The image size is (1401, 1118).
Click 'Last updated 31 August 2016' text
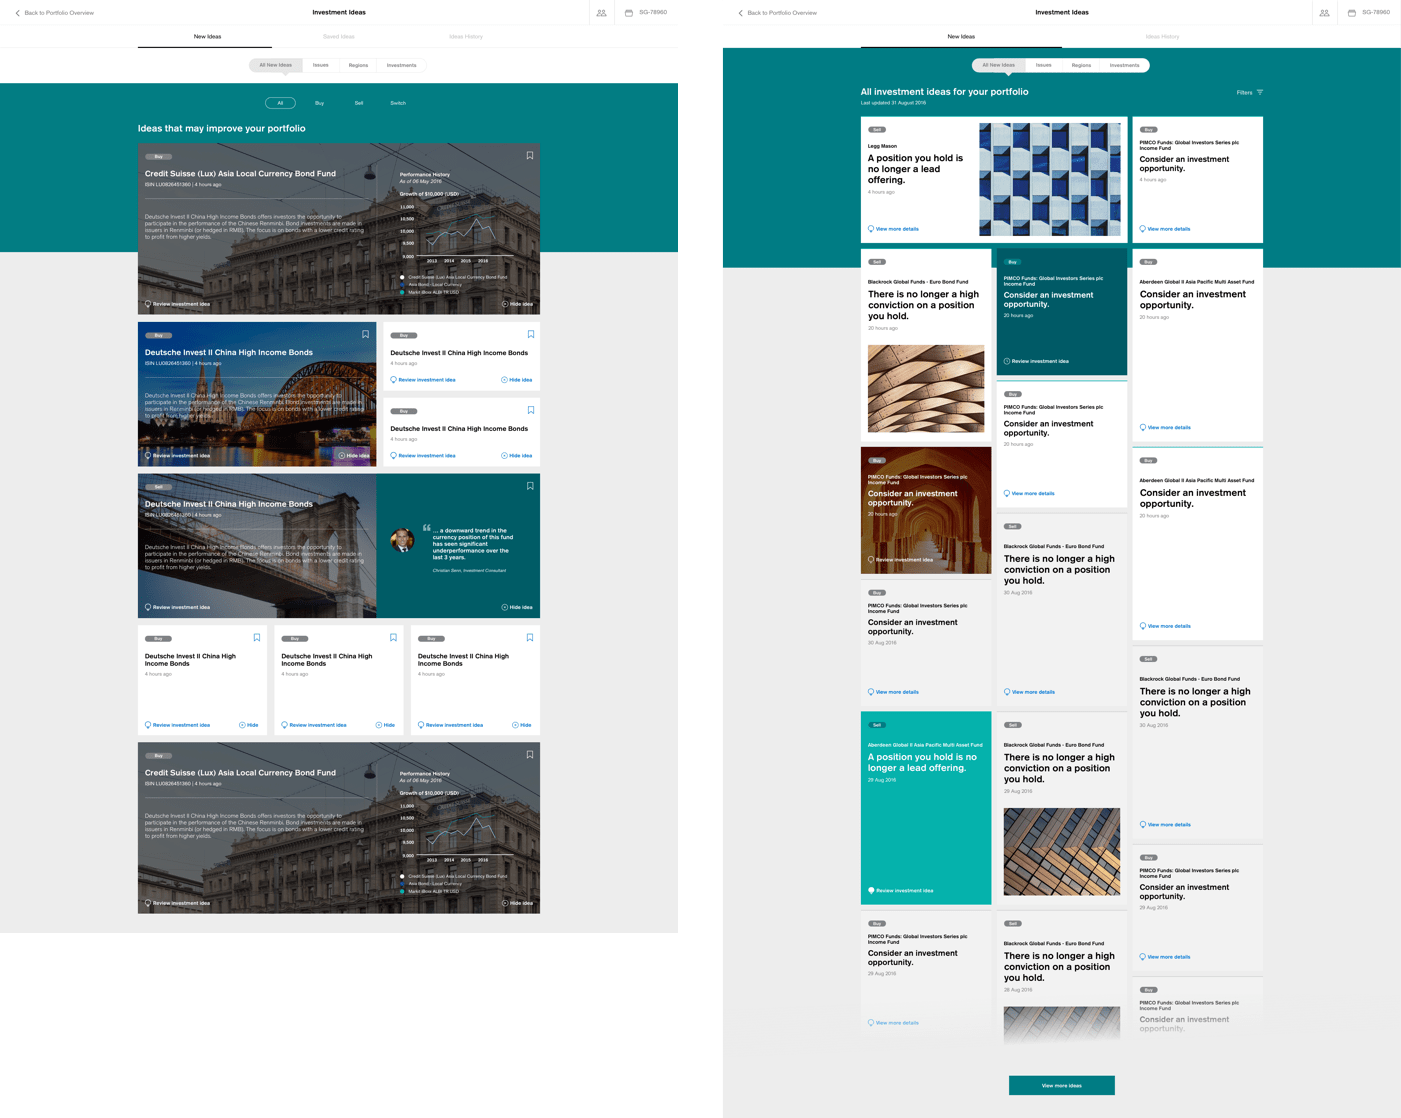tap(893, 103)
